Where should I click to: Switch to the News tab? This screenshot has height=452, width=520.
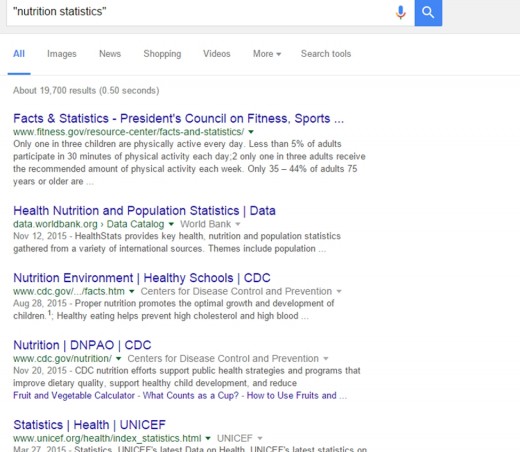point(110,54)
